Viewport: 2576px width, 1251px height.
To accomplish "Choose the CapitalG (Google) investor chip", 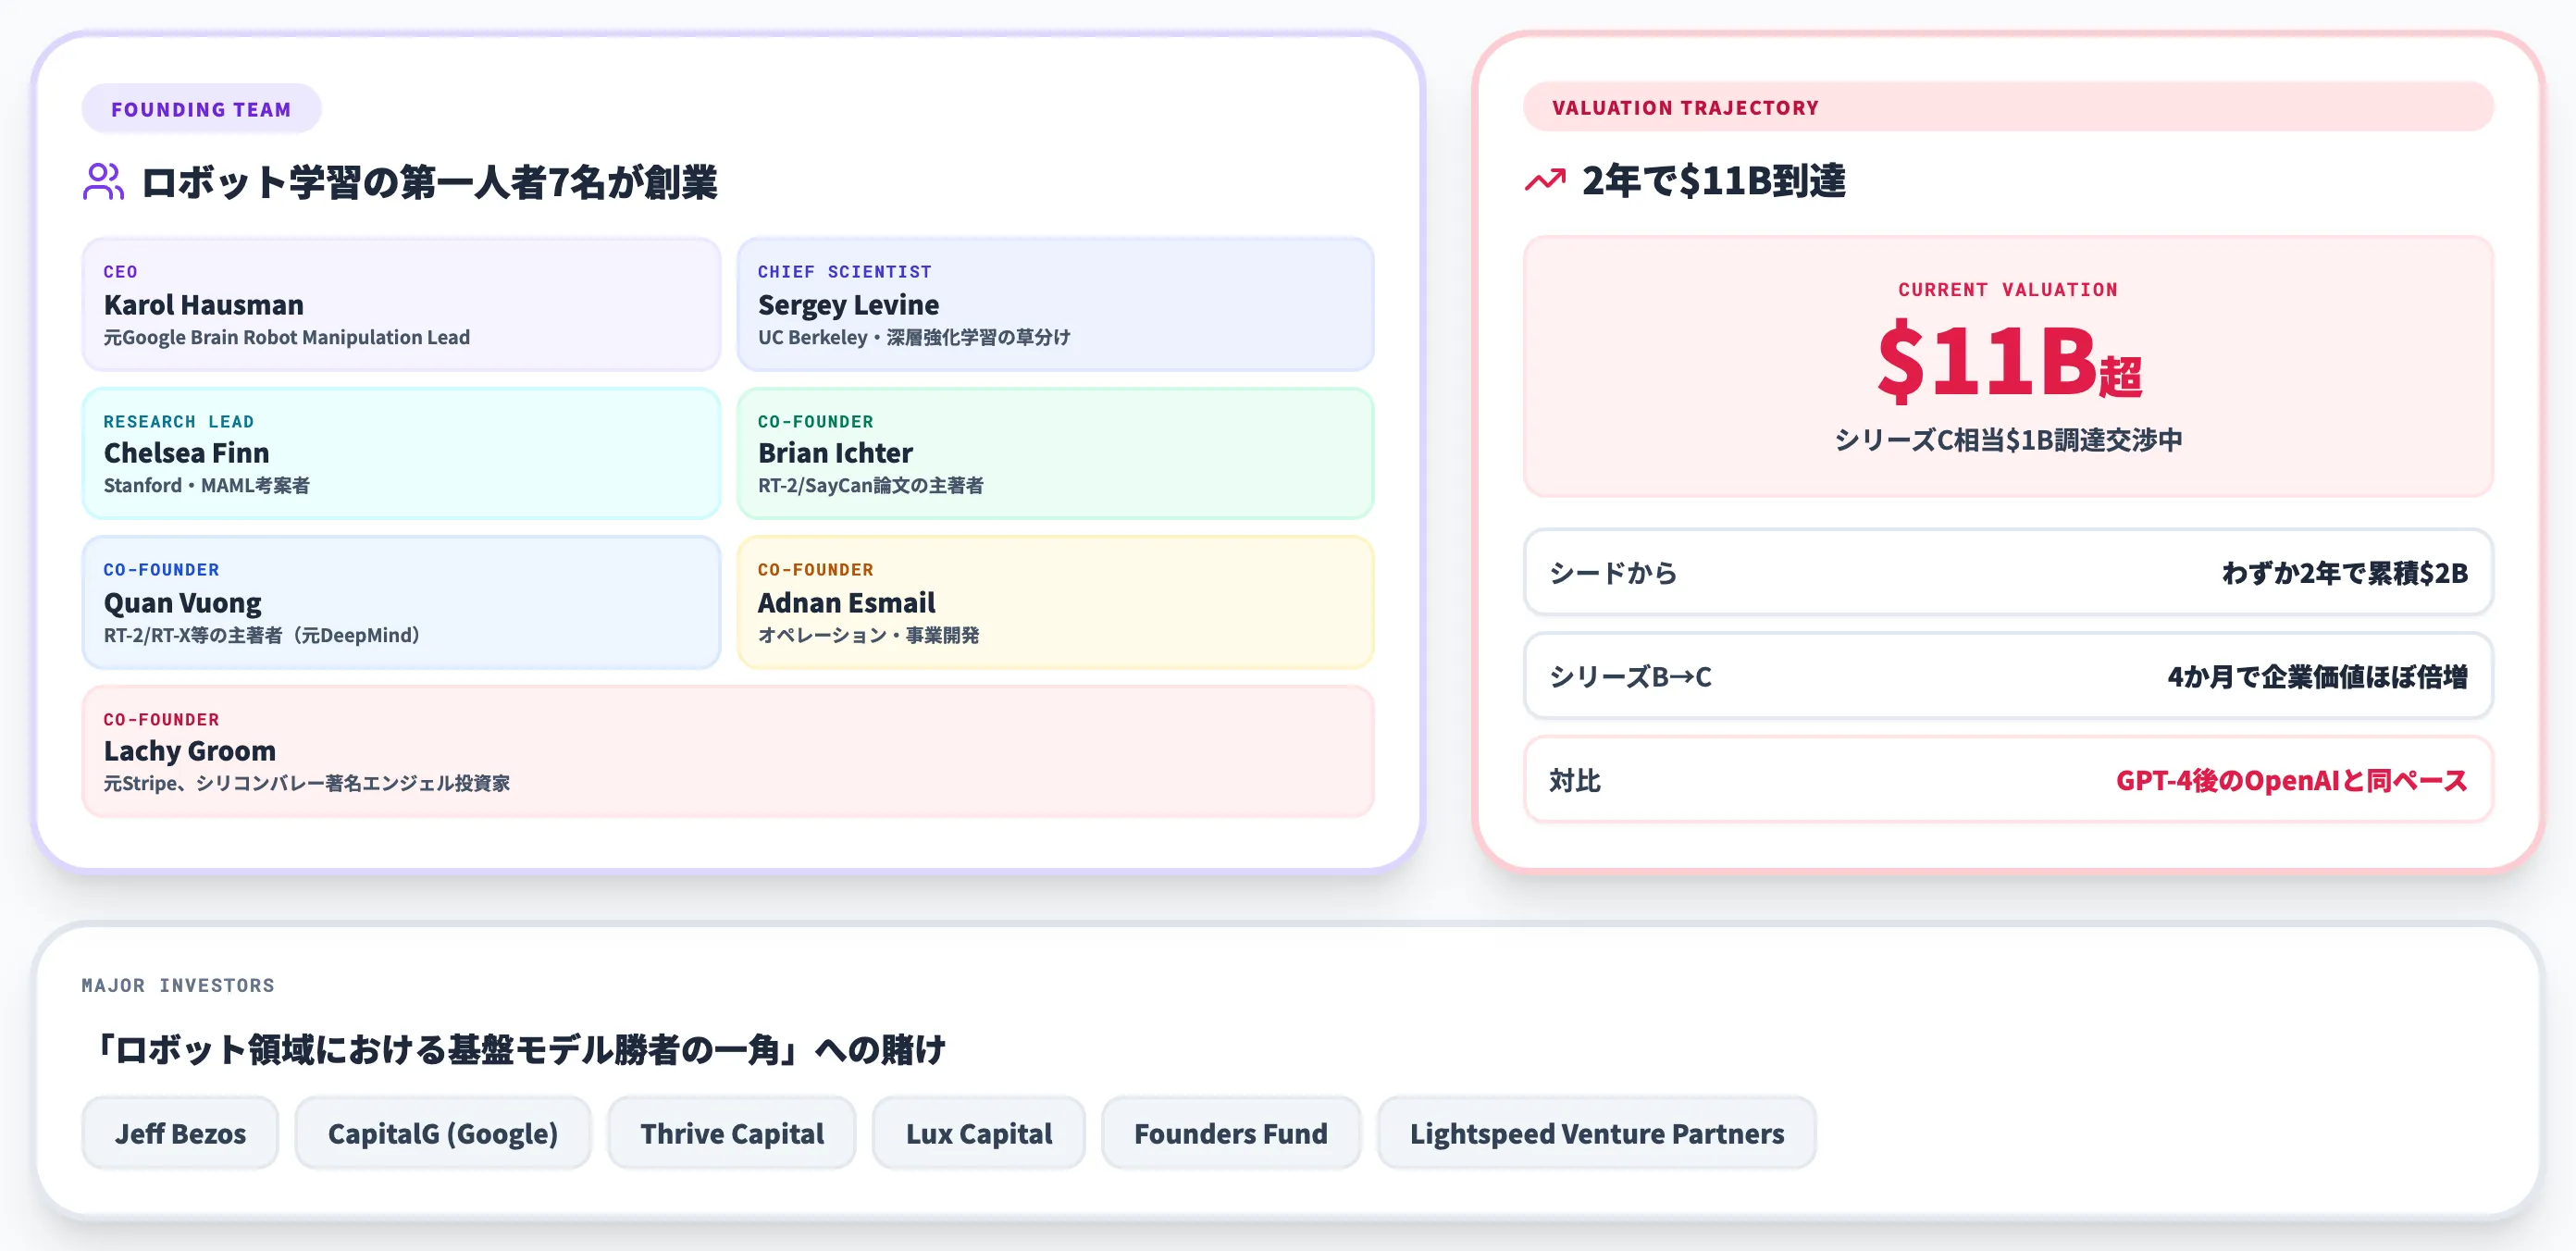I will pos(443,1133).
